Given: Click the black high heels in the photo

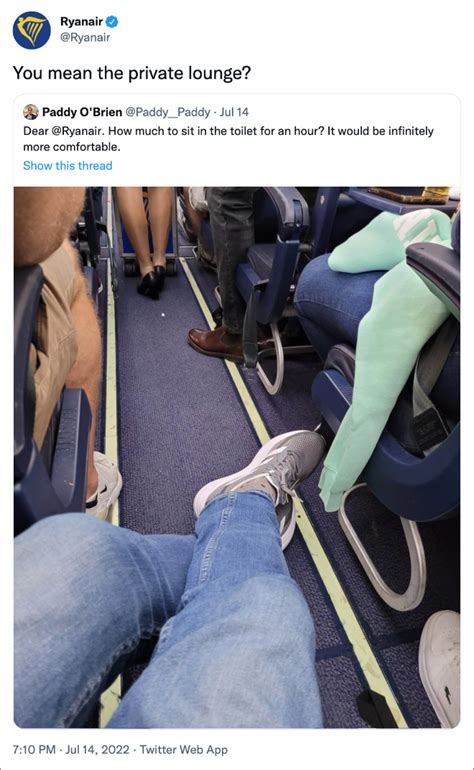Looking at the screenshot, I should [x=152, y=282].
